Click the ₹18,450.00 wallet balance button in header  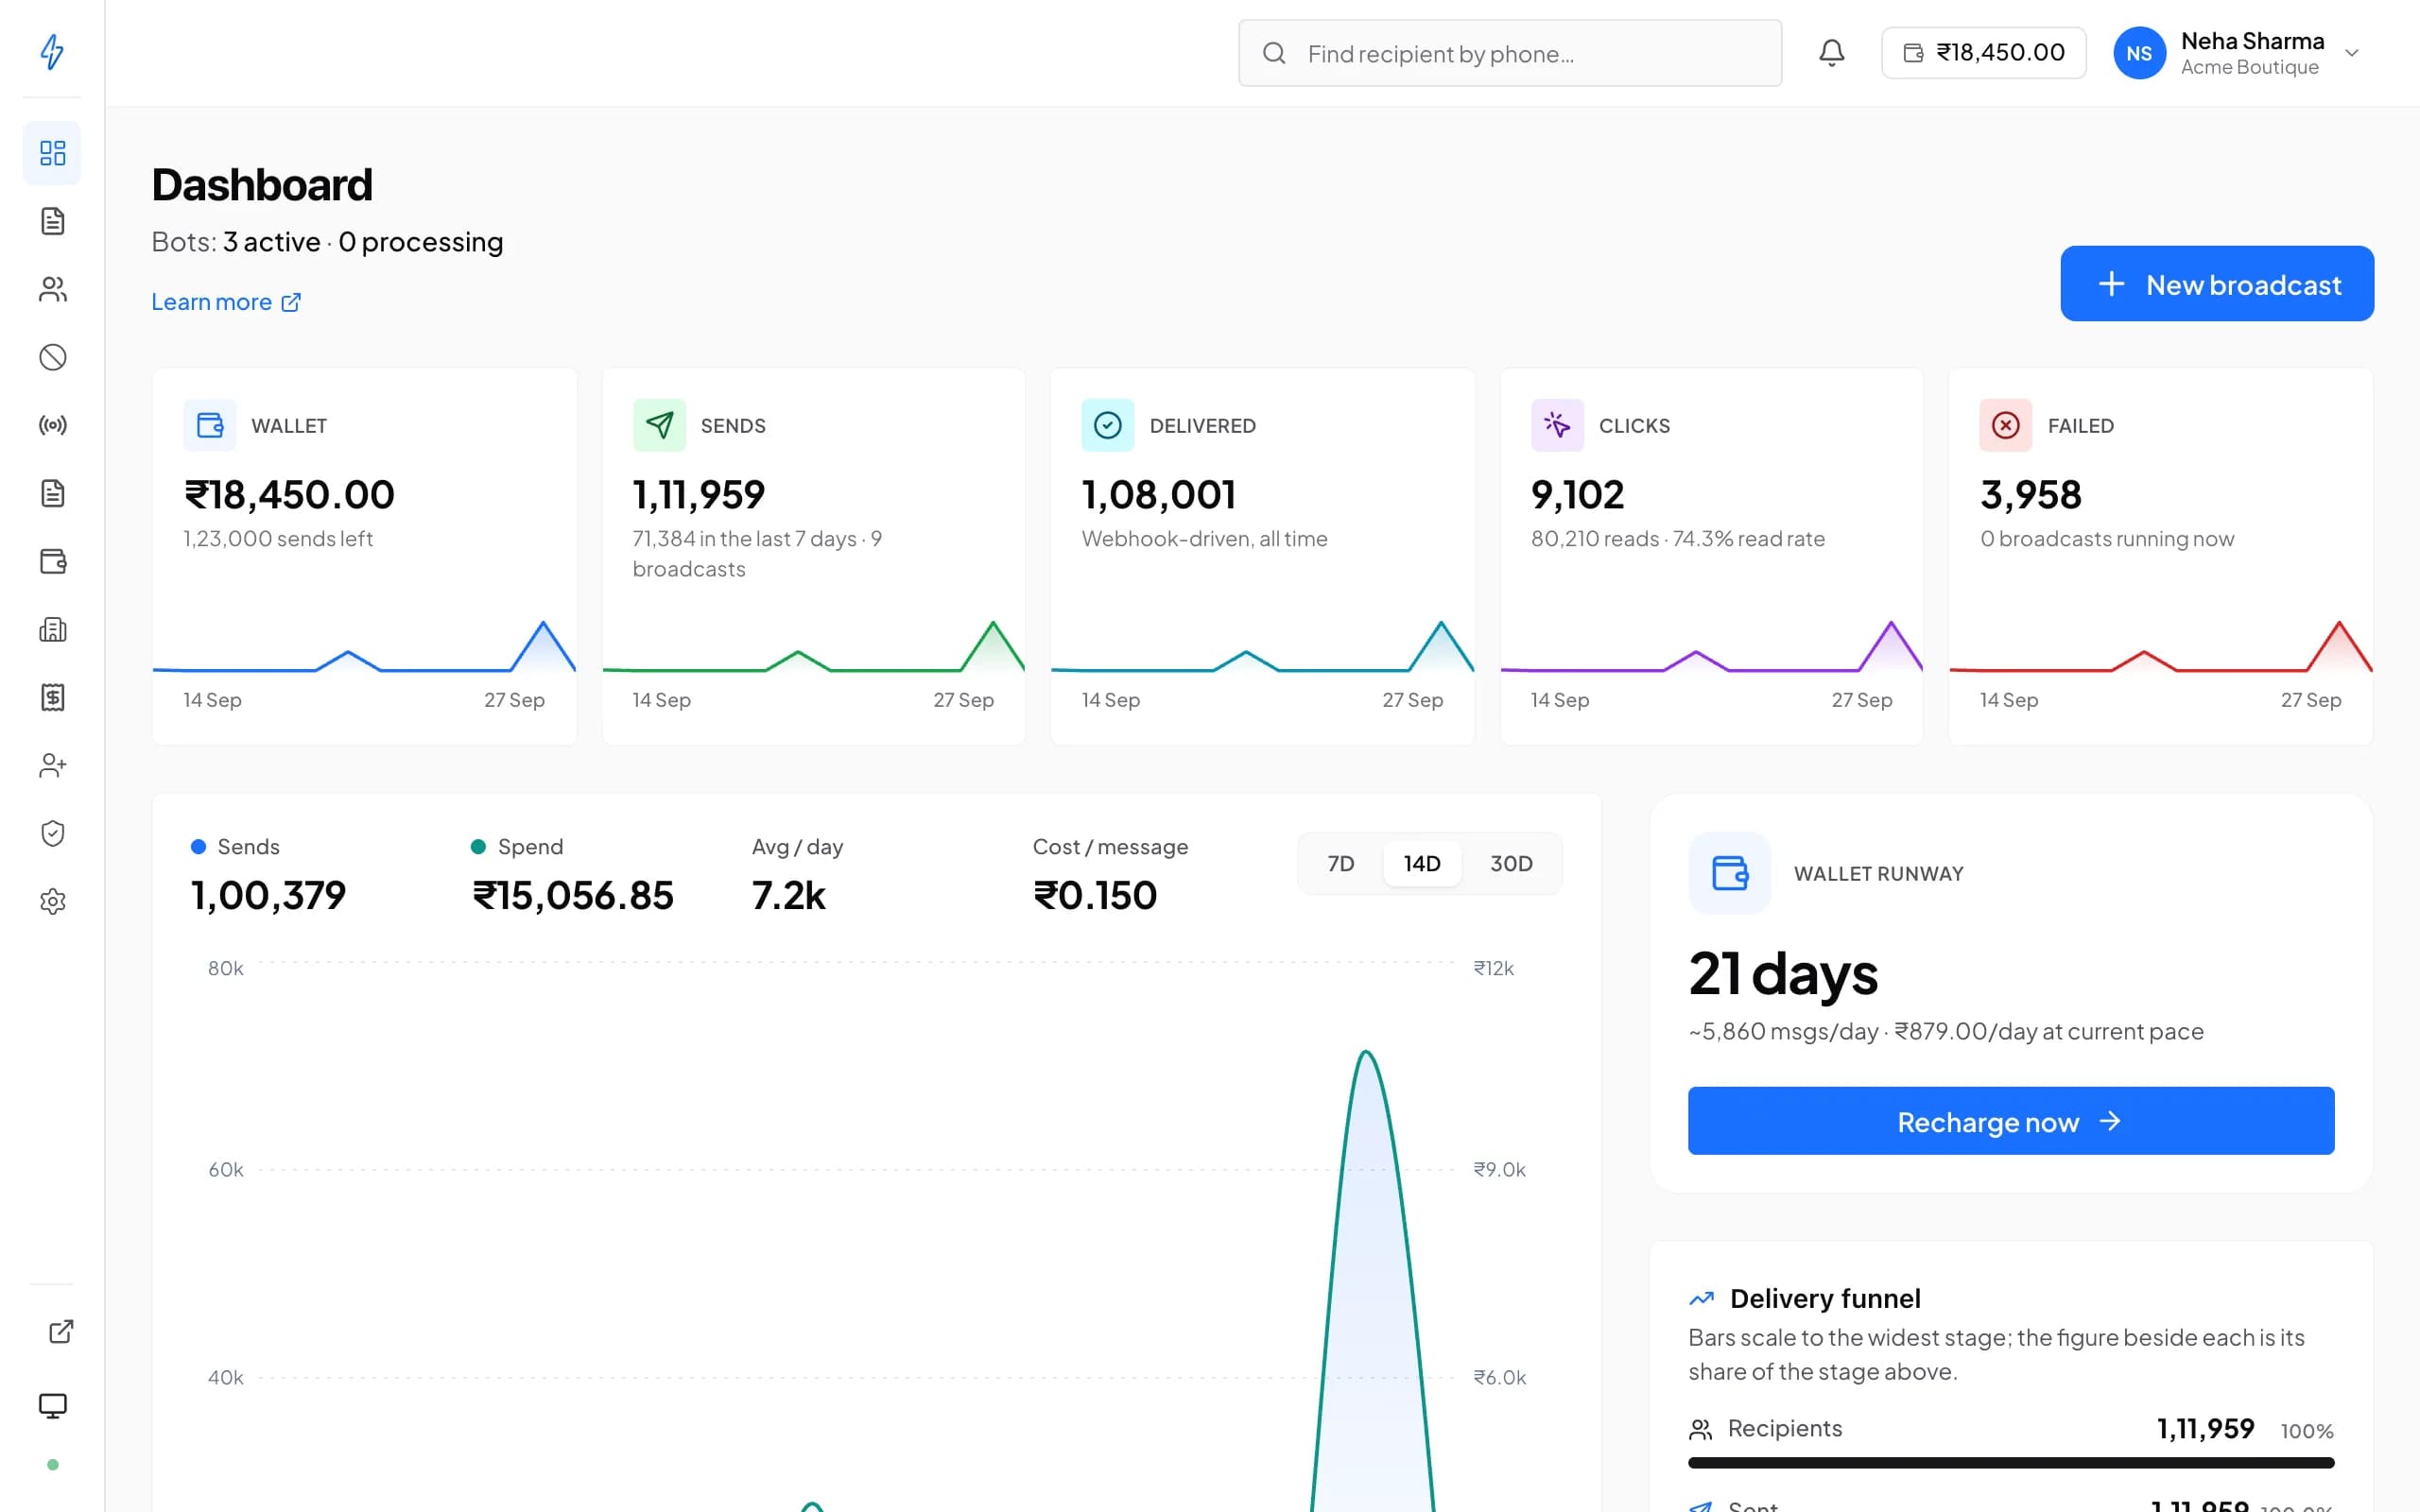(x=1983, y=53)
